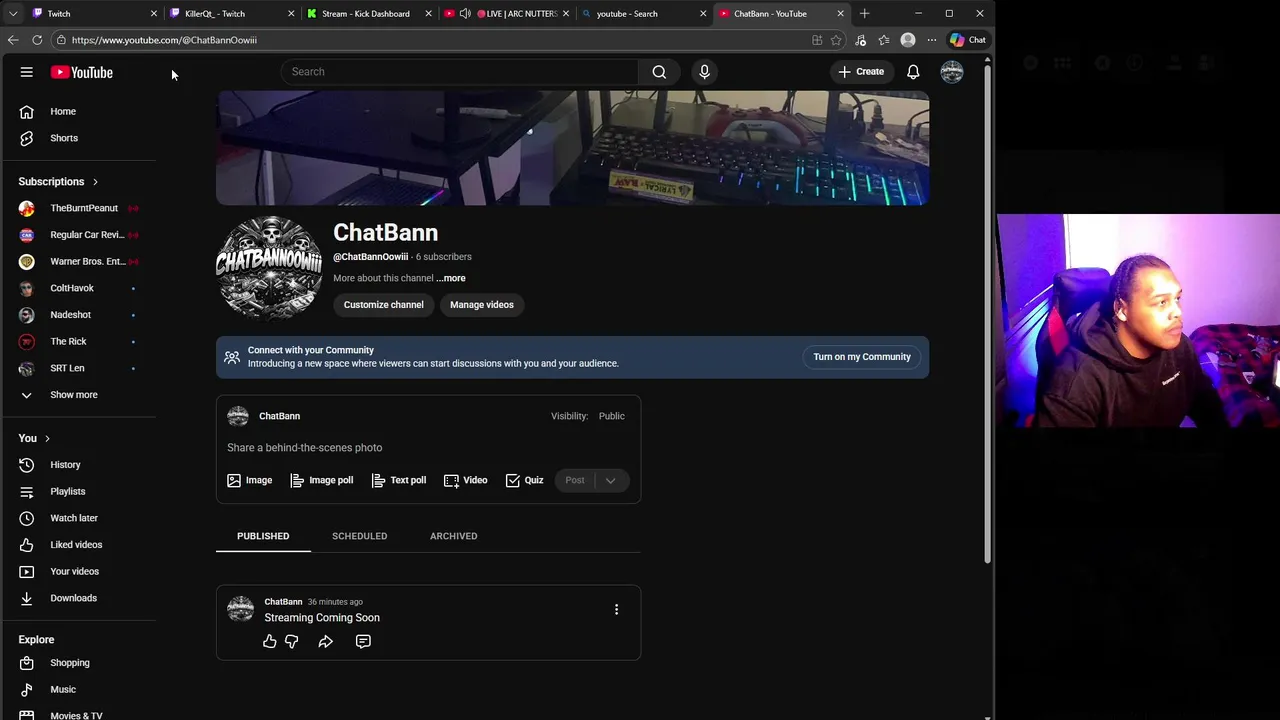
Task: Go back in browser
Action: tap(13, 40)
